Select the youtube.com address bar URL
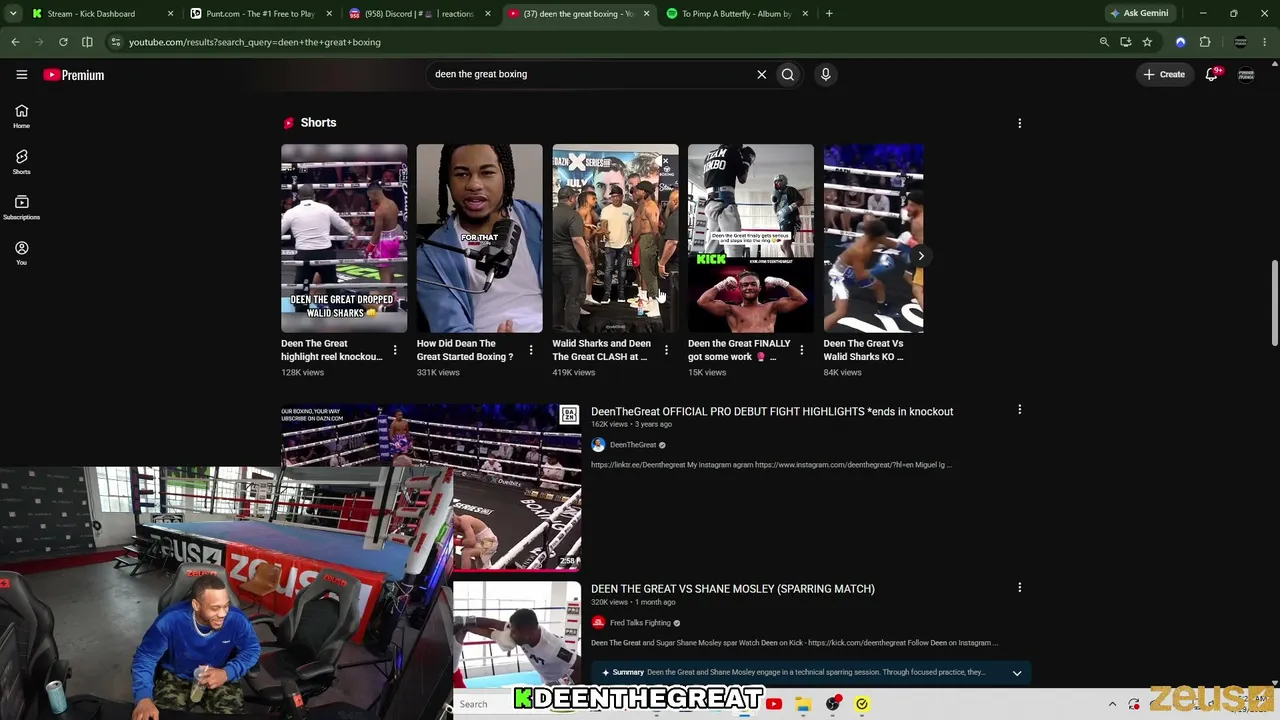The height and width of the screenshot is (720, 1280). coord(255,42)
